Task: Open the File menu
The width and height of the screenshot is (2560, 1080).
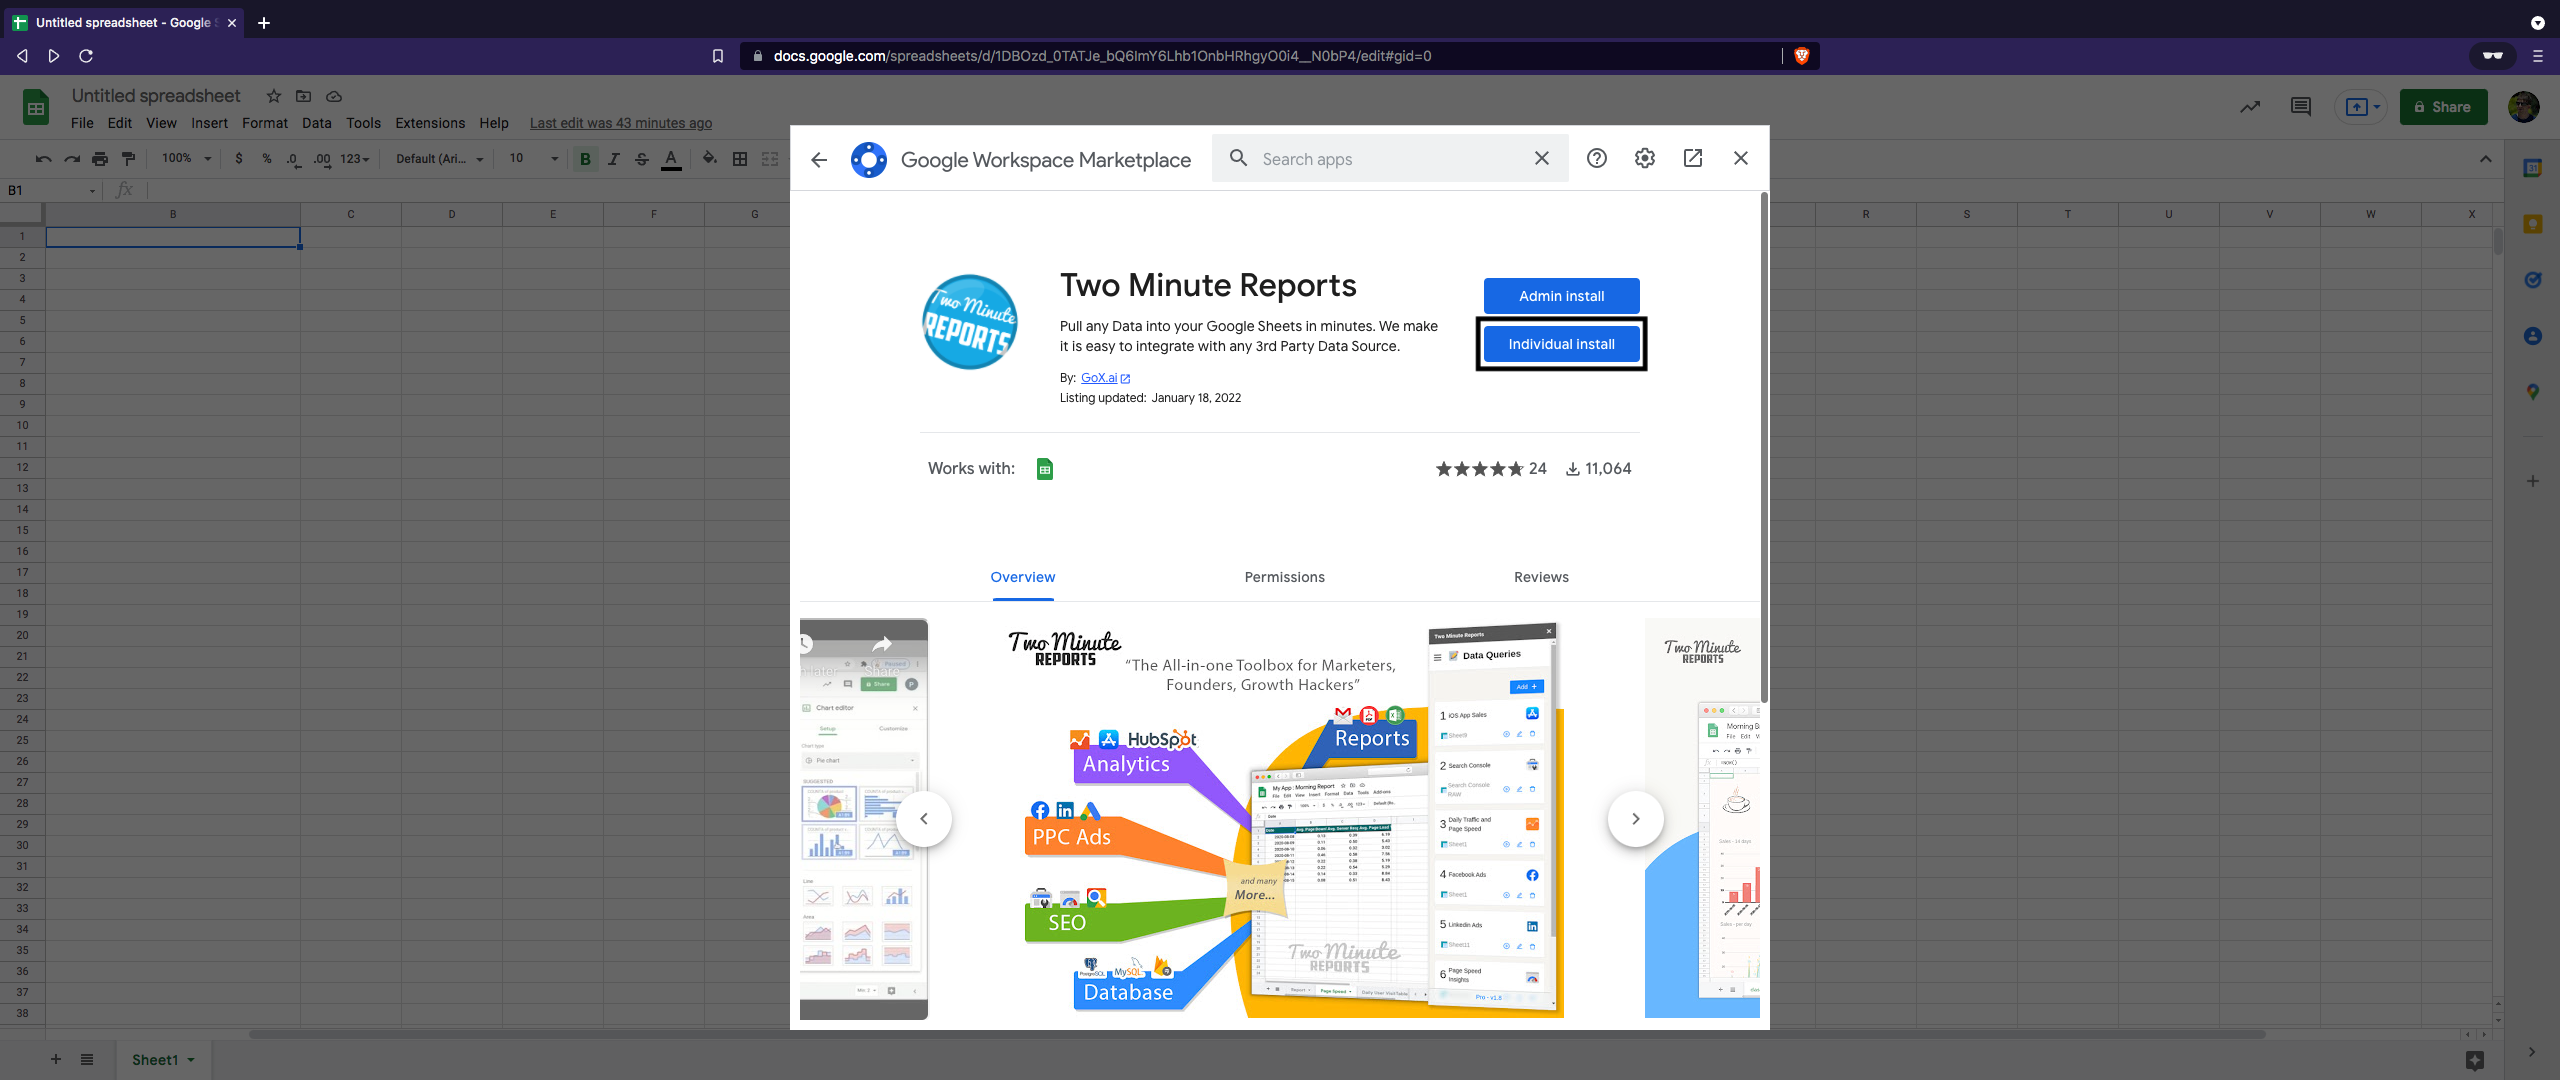Action: [82, 123]
